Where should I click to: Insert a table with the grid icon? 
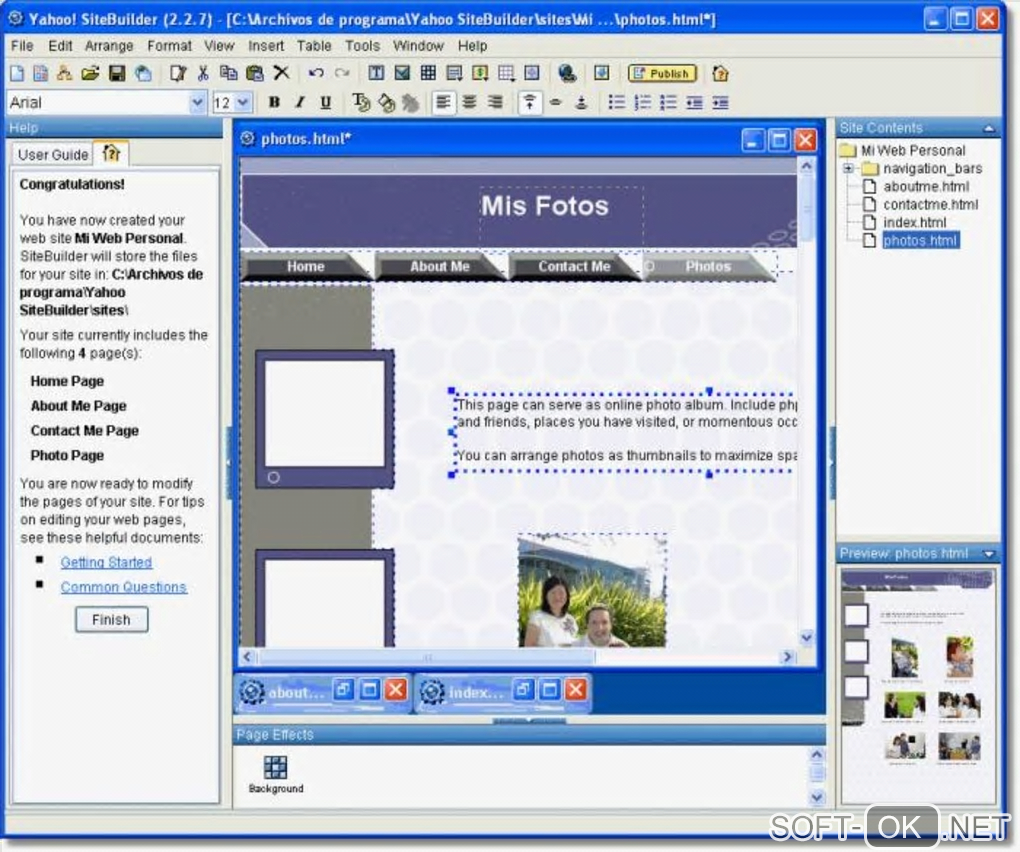click(x=428, y=73)
